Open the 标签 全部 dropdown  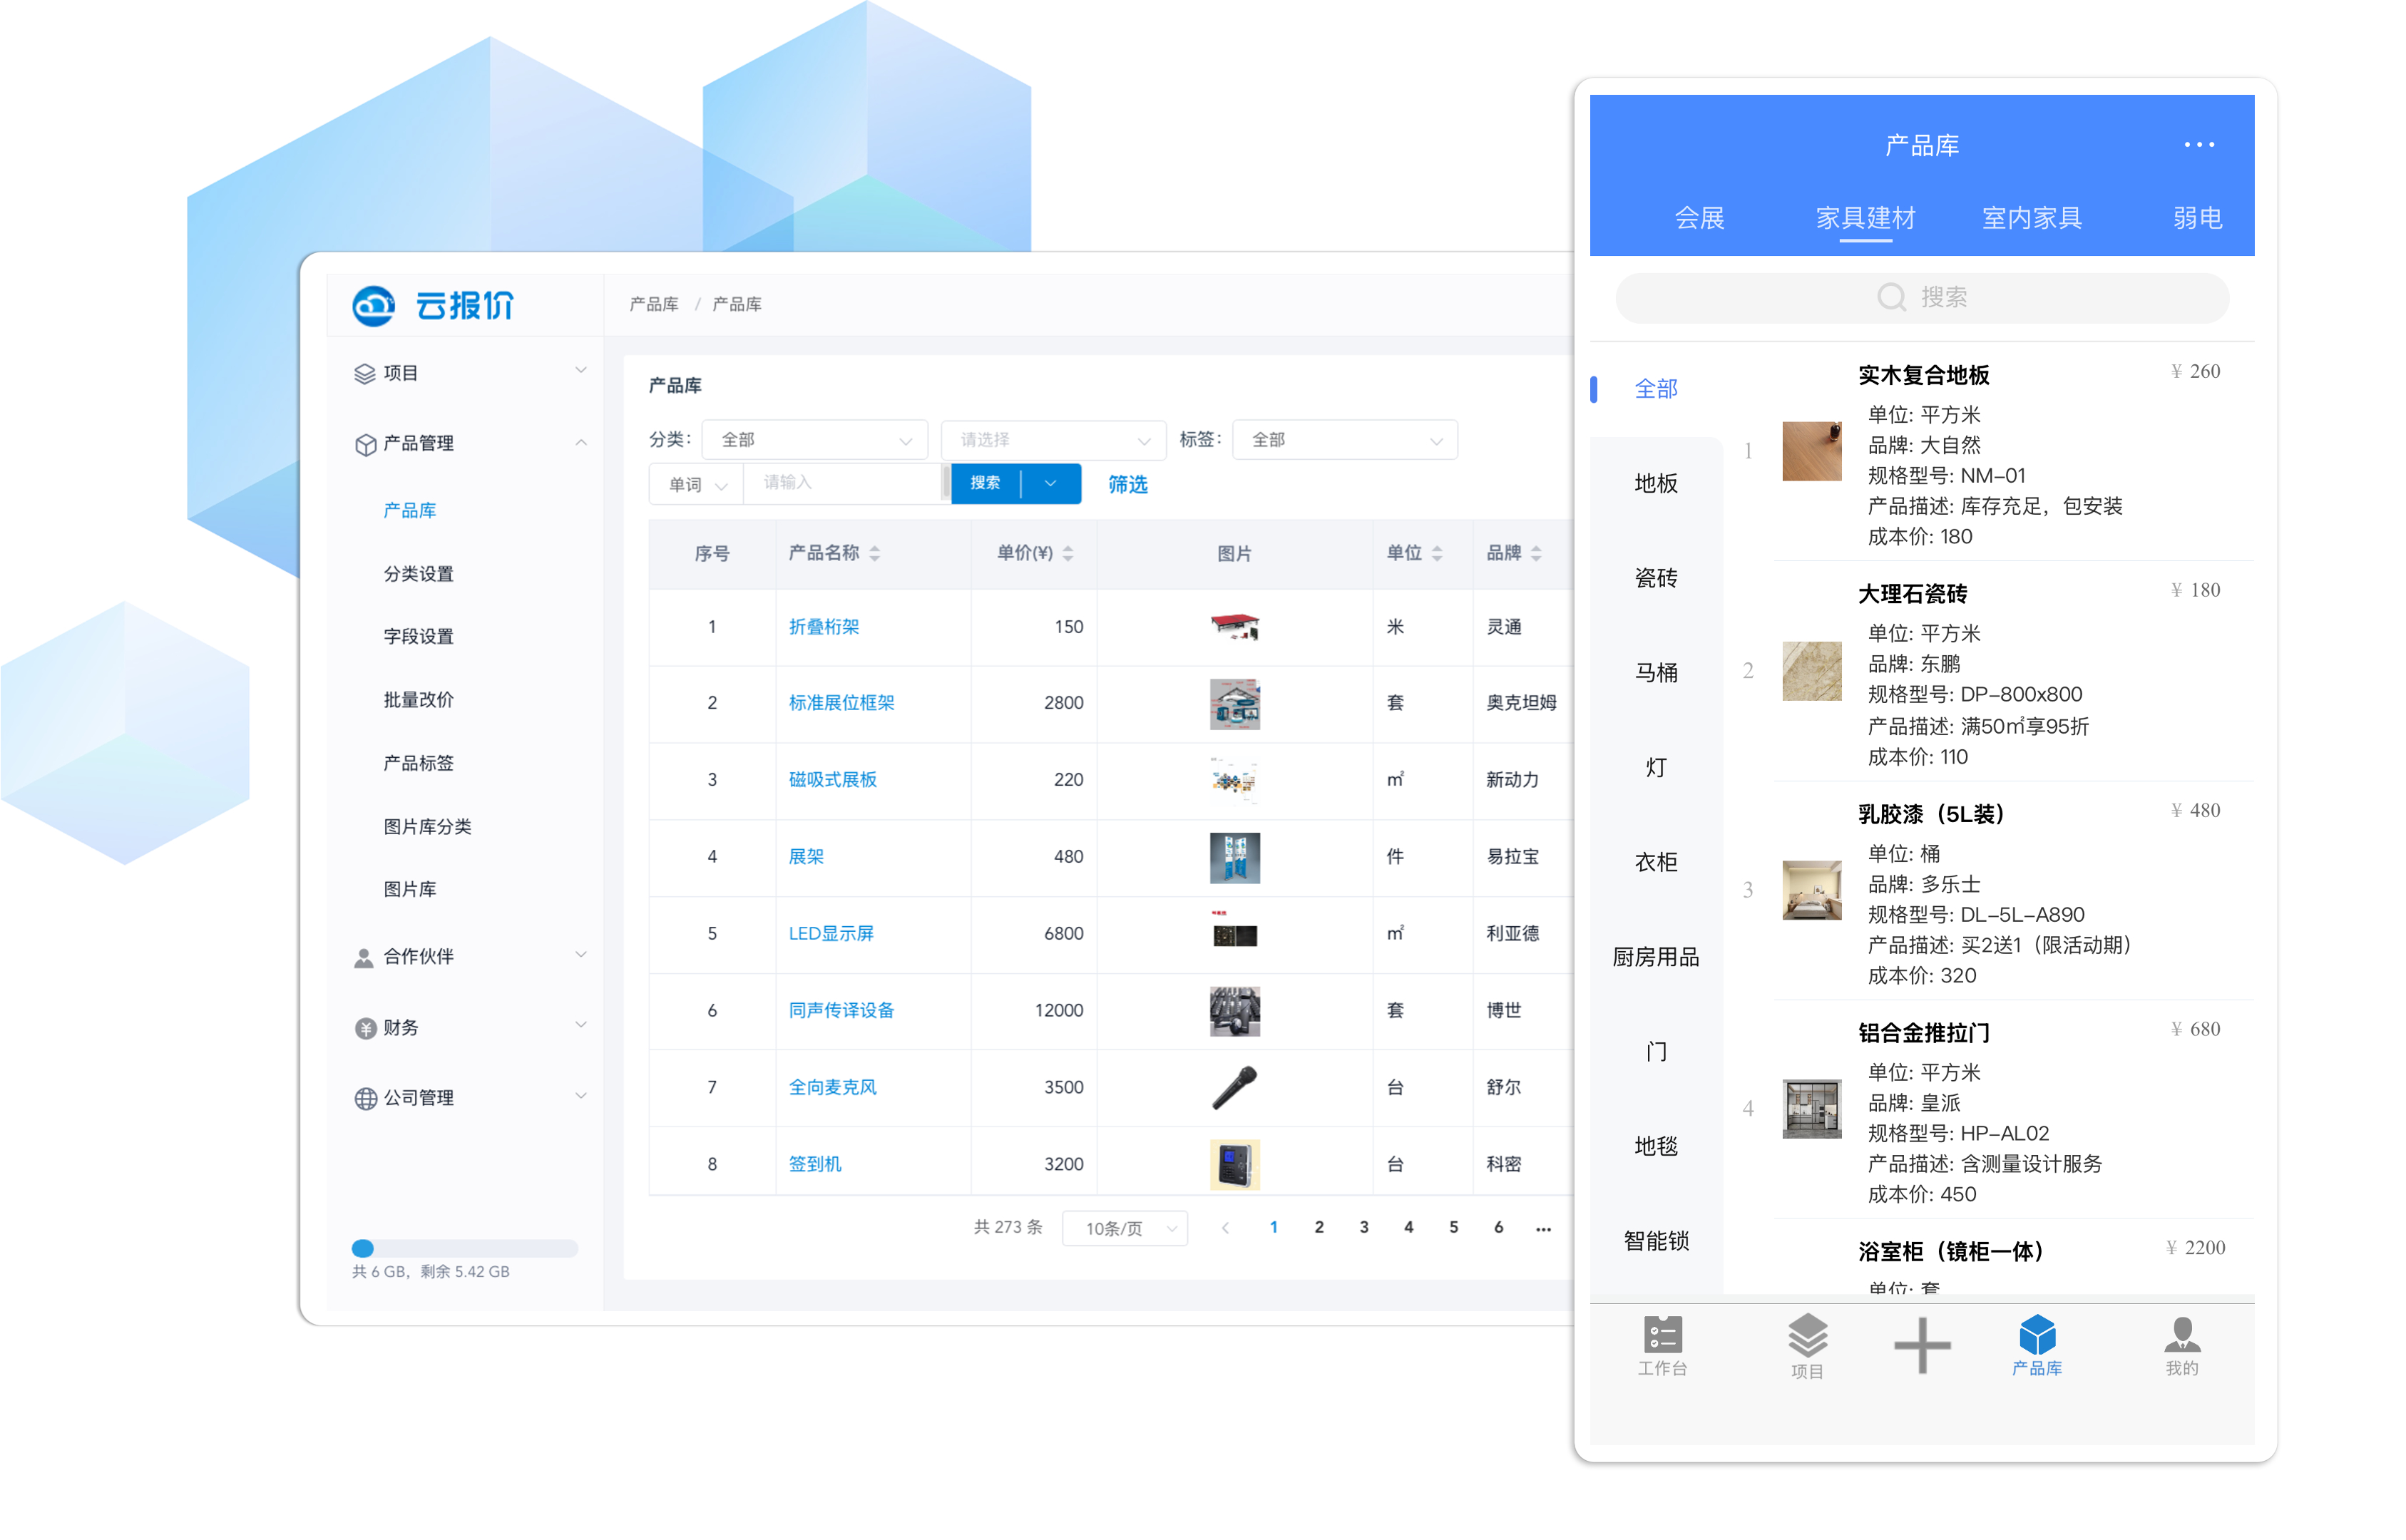[x=1344, y=440]
